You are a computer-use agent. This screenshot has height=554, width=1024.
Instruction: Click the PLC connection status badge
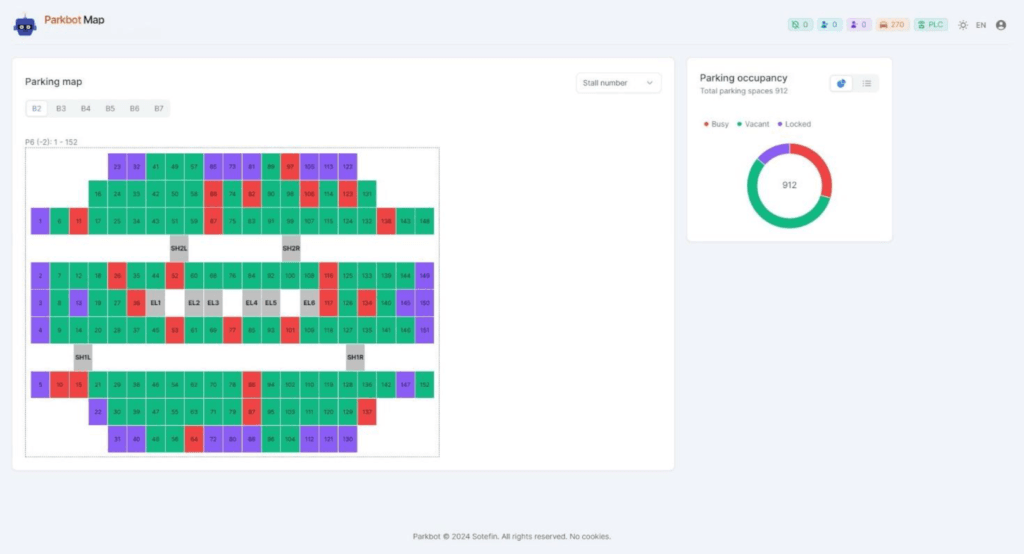pyautogui.click(x=931, y=25)
